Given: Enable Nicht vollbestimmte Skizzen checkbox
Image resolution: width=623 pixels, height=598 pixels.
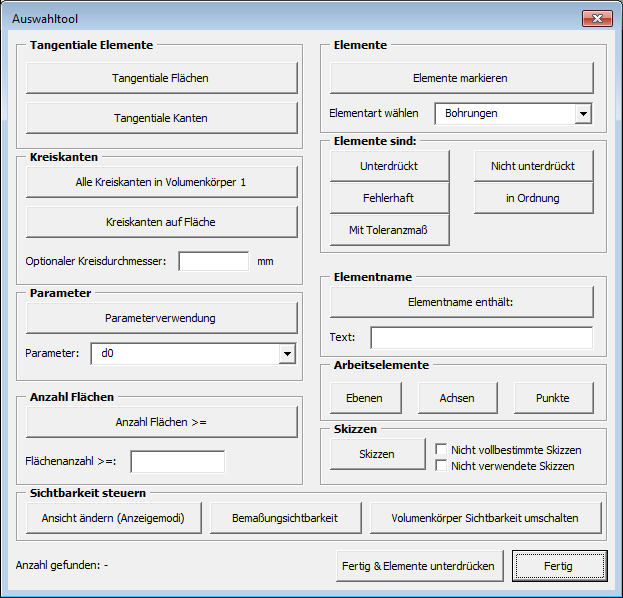Looking at the screenshot, I should (x=441, y=449).
